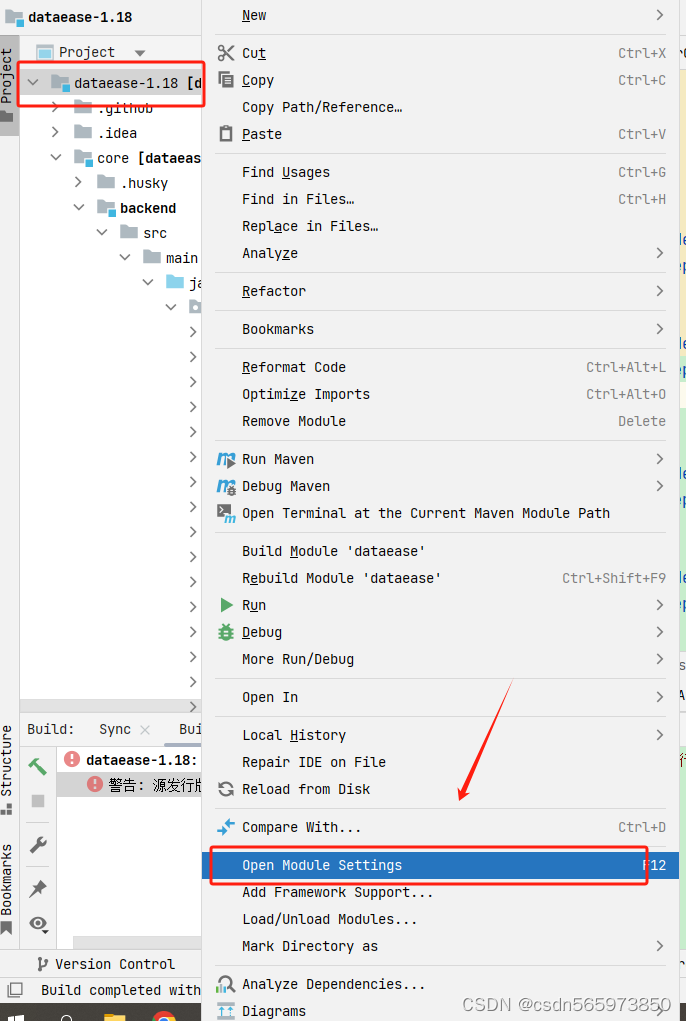Open the Structure tool window stripe
The height and width of the screenshot is (1021, 686).
[x=7, y=770]
